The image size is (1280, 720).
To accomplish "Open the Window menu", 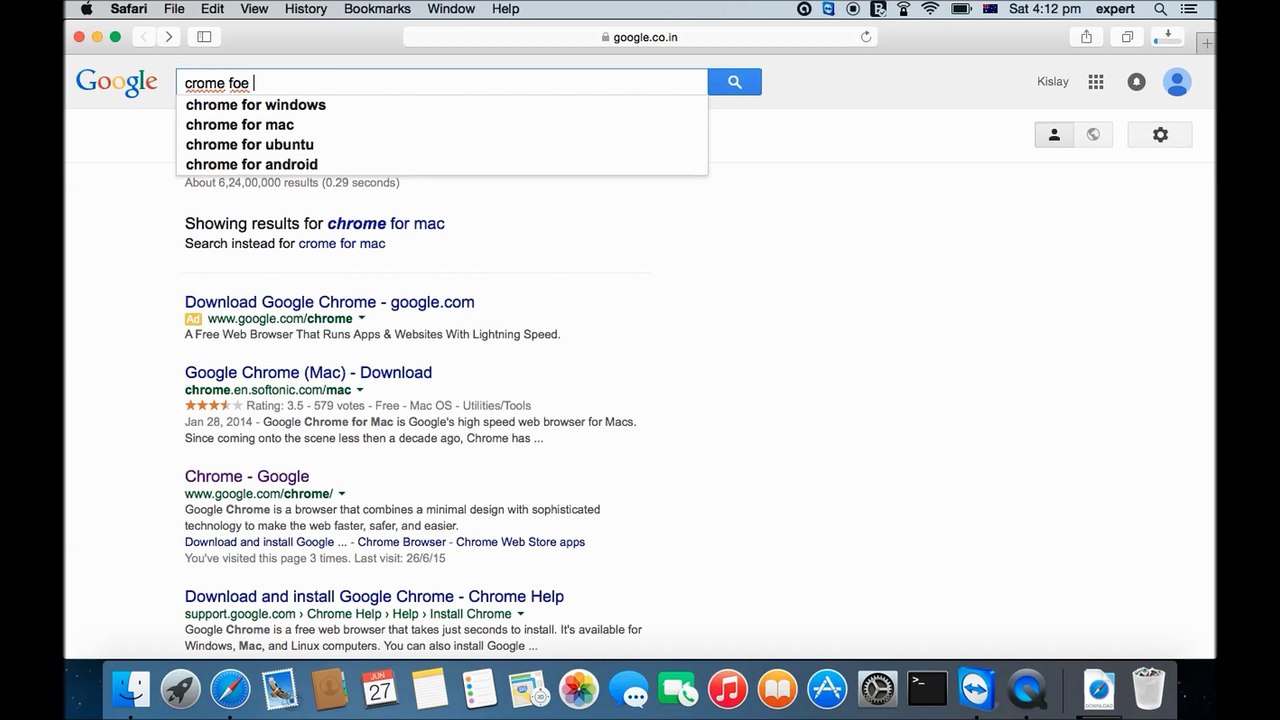I will click(x=451, y=9).
